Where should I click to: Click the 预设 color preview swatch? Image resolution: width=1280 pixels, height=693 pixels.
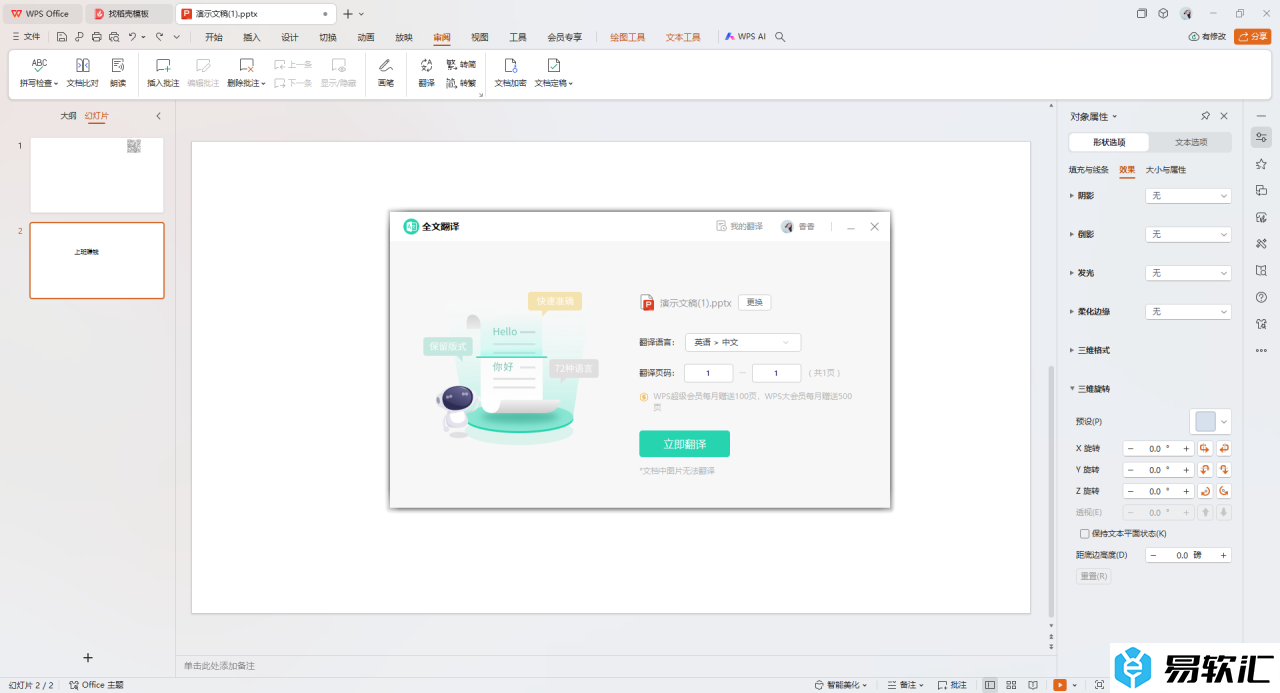1204,421
